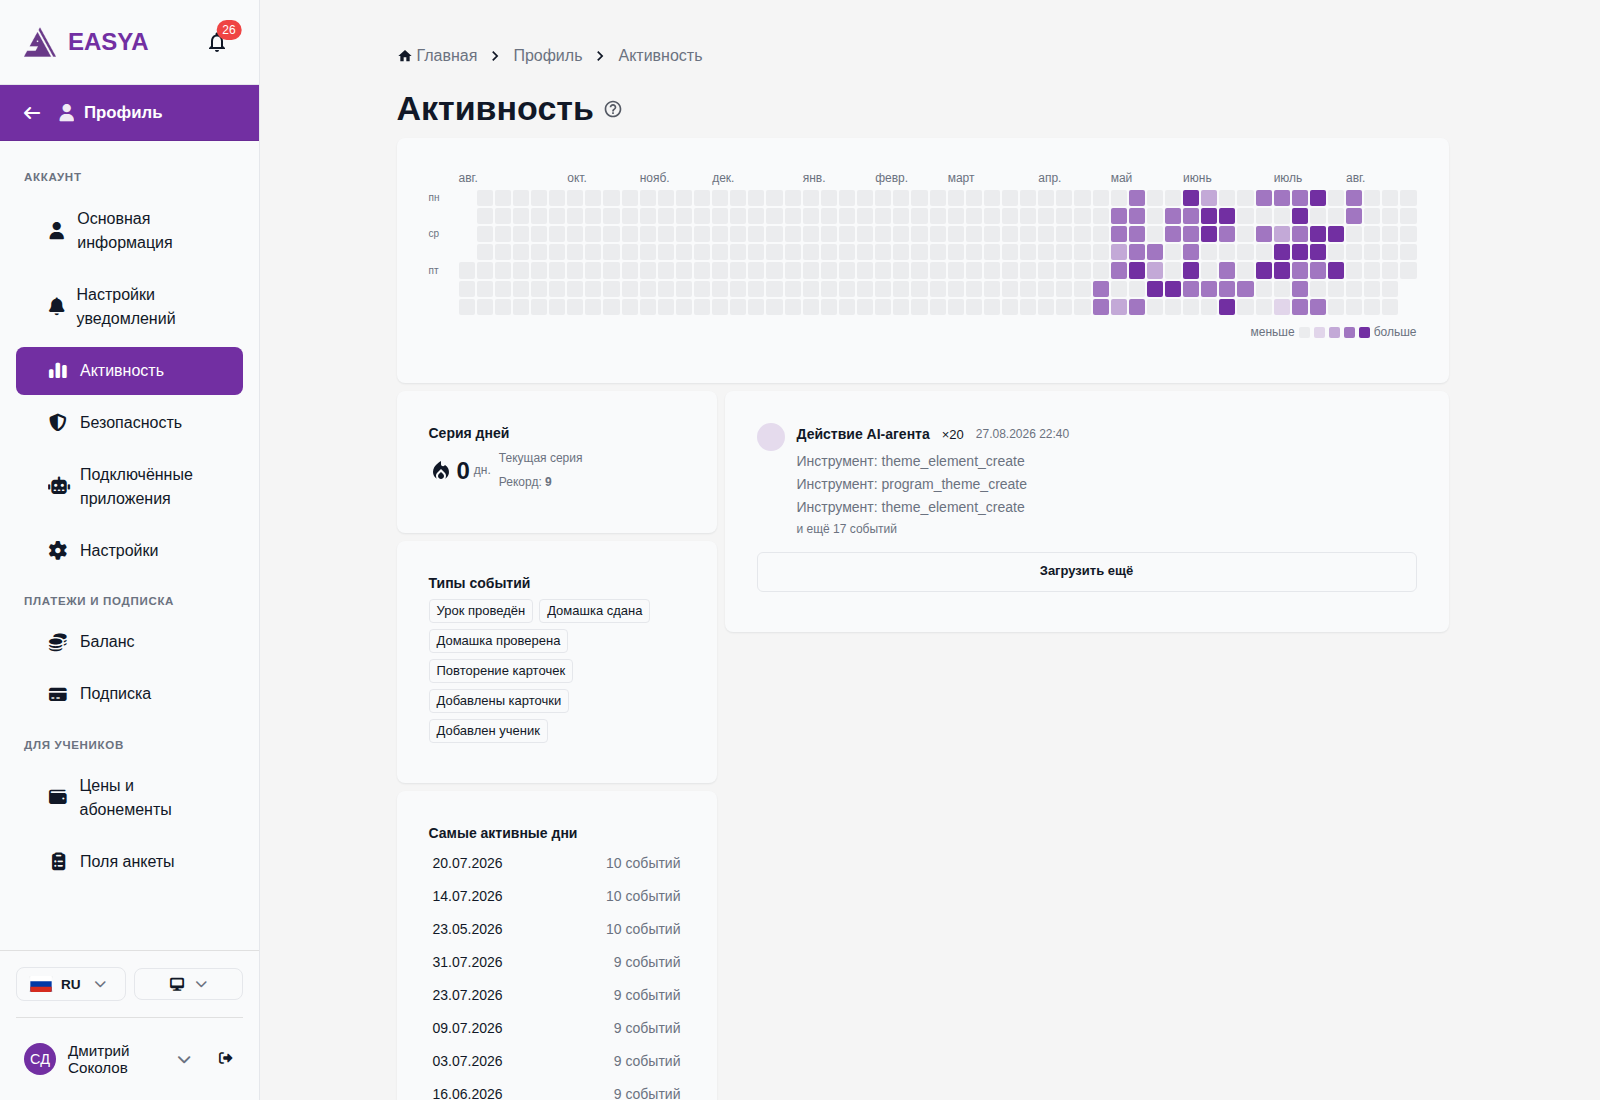
Task: Open notifications bell with 26 badge
Action: (217, 42)
